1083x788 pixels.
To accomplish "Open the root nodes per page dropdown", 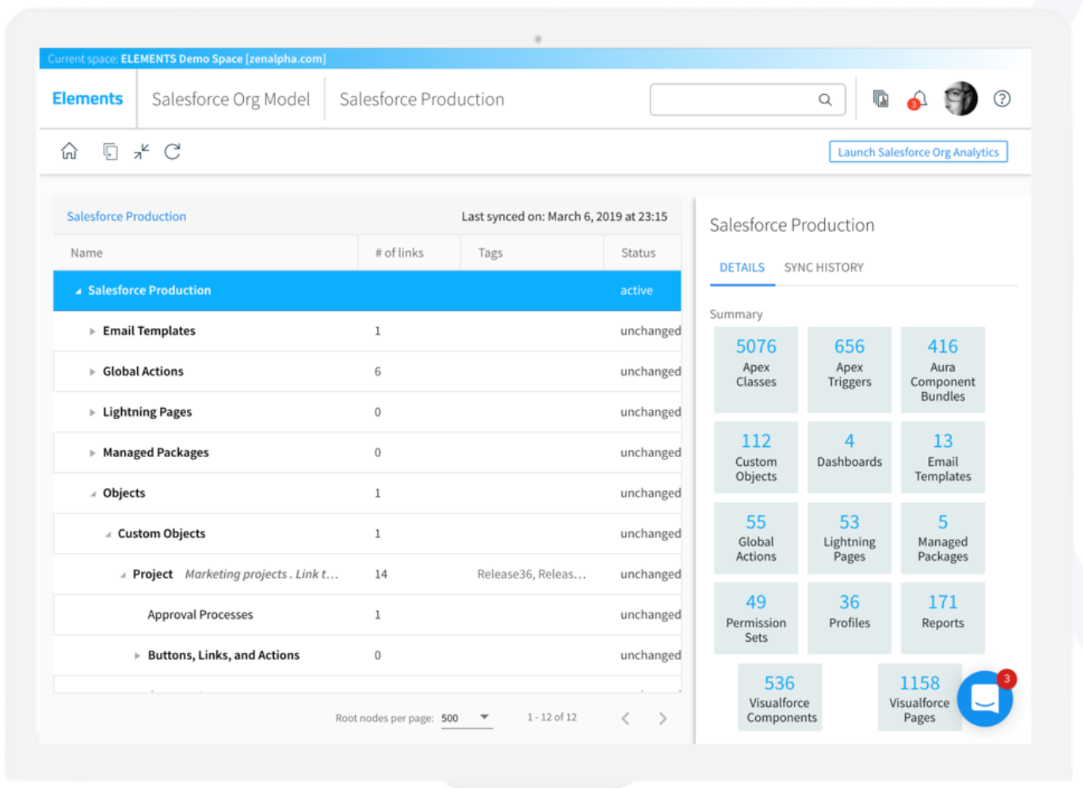I will (466, 718).
